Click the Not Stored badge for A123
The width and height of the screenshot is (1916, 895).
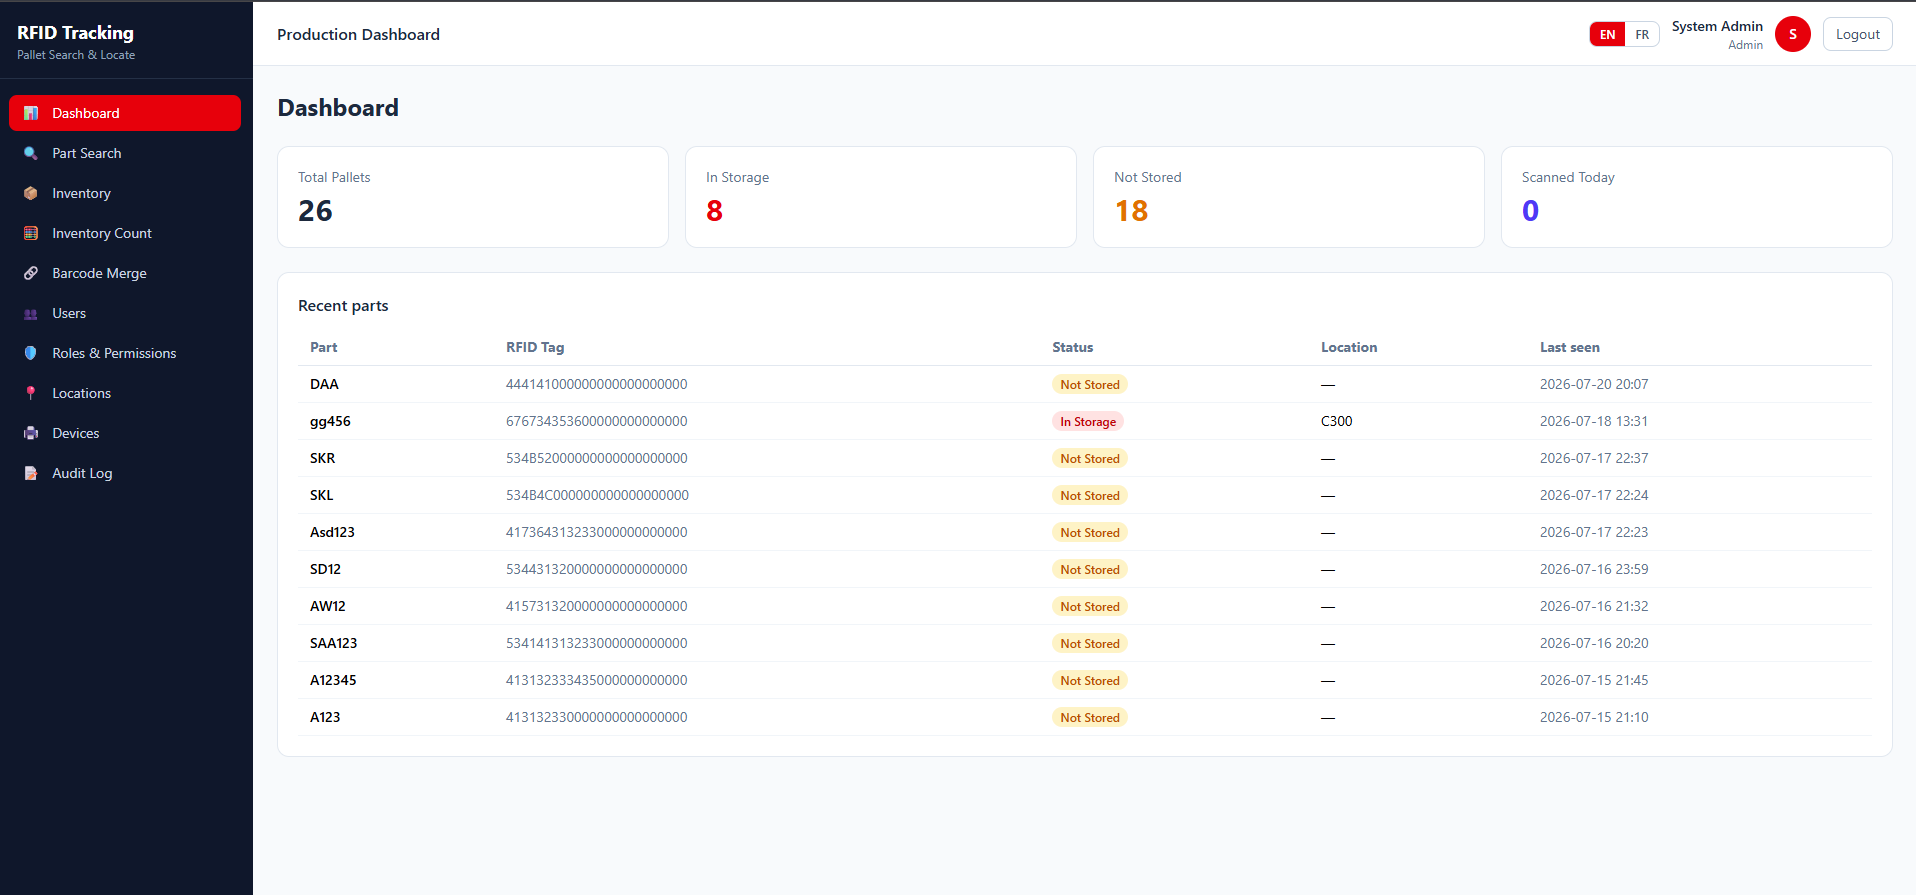[x=1090, y=717]
